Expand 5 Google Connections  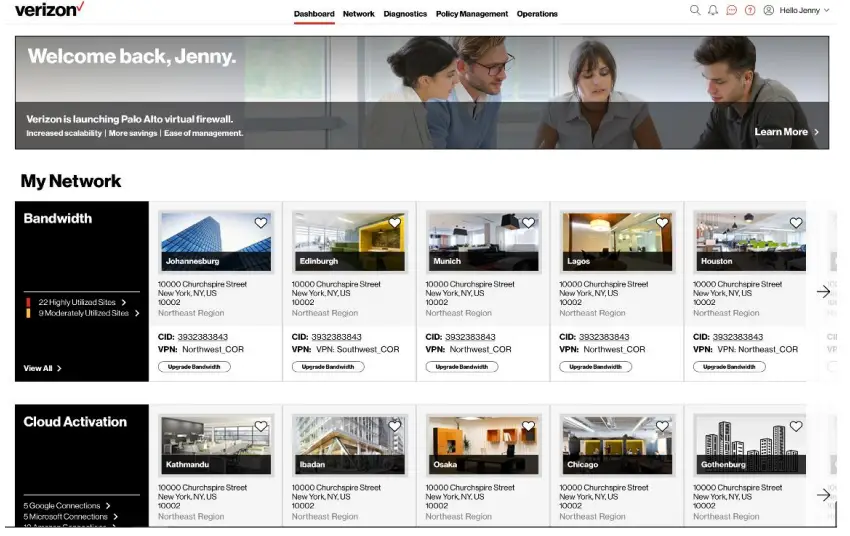[67, 506]
